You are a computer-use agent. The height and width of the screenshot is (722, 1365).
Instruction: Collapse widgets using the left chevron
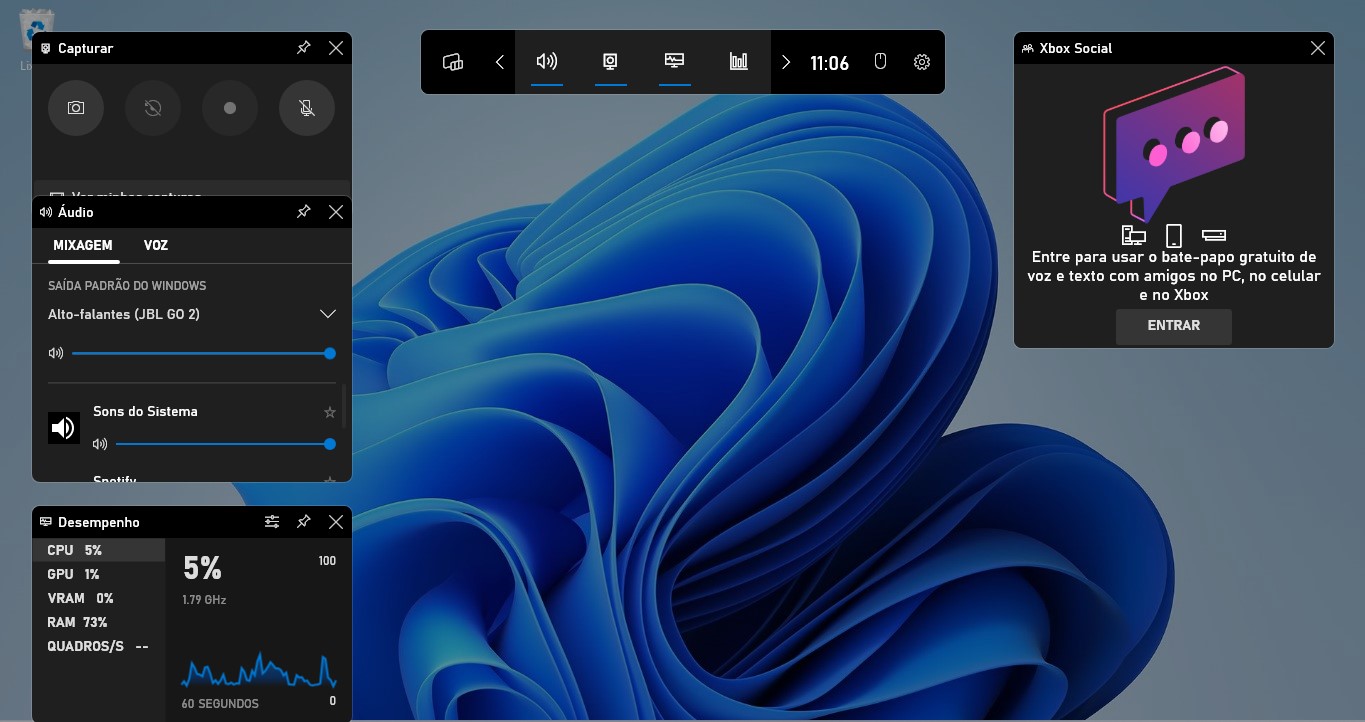(499, 61)
